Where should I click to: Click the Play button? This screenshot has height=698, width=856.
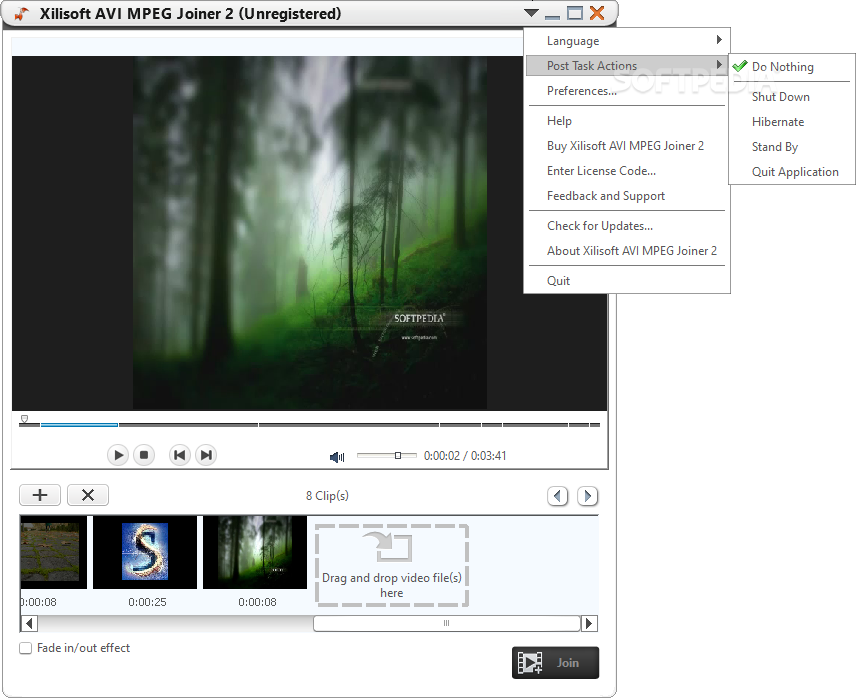(x=118, y=455)
